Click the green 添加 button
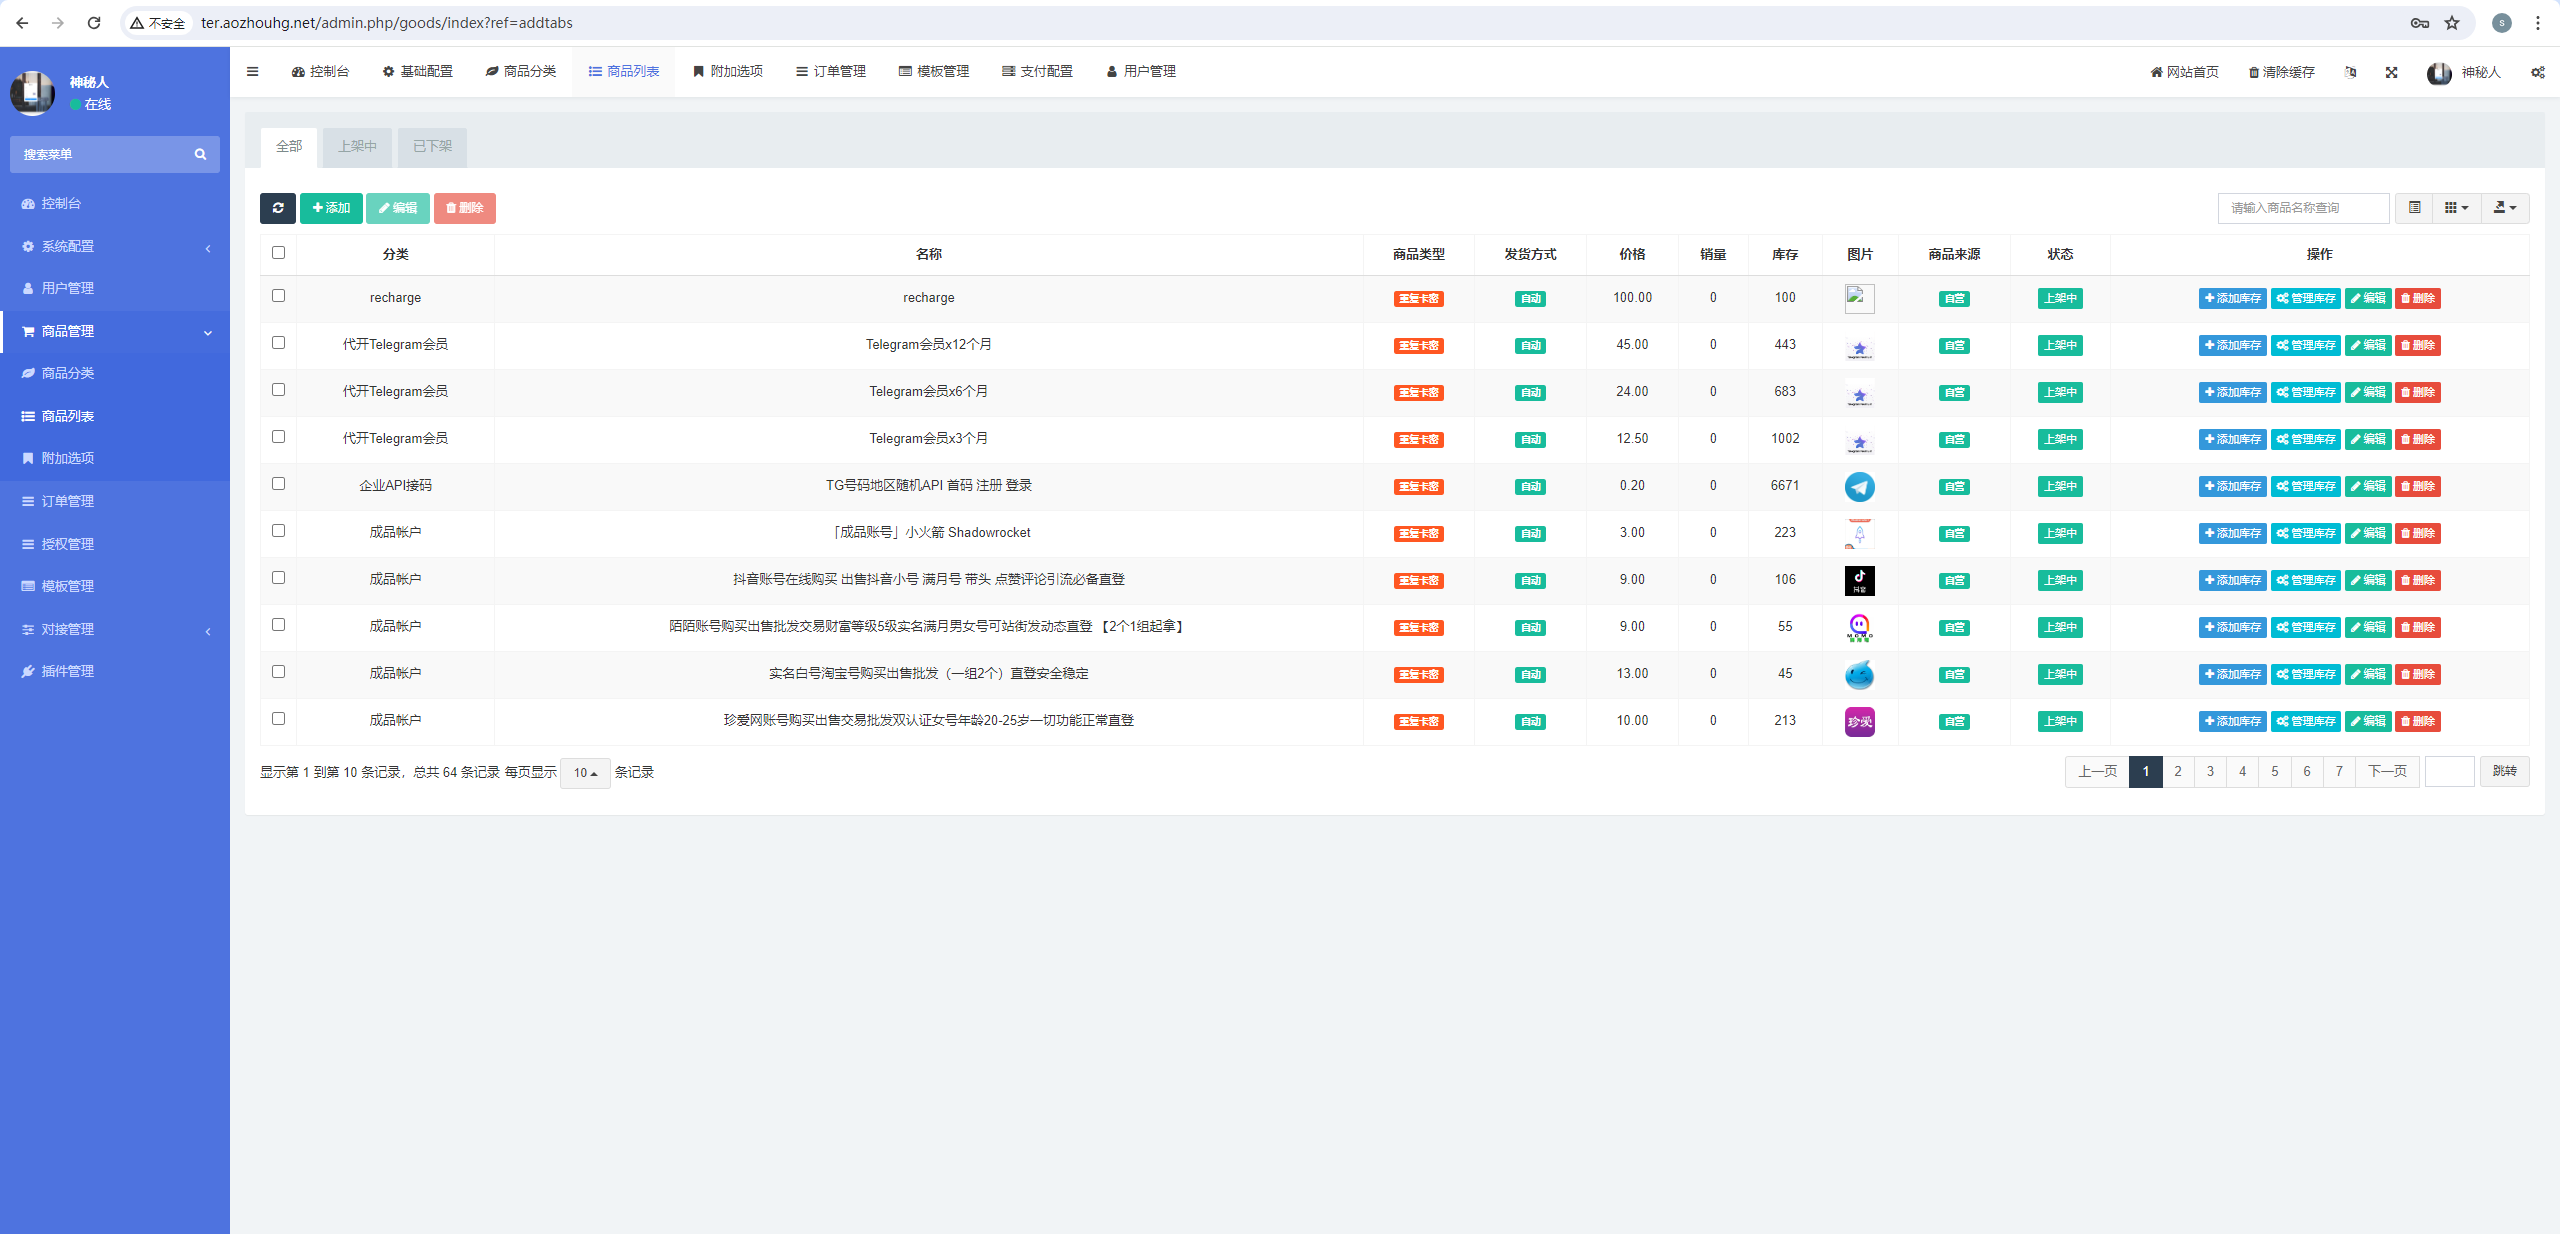The image size is (2560, 1234). tap(331, 208)
